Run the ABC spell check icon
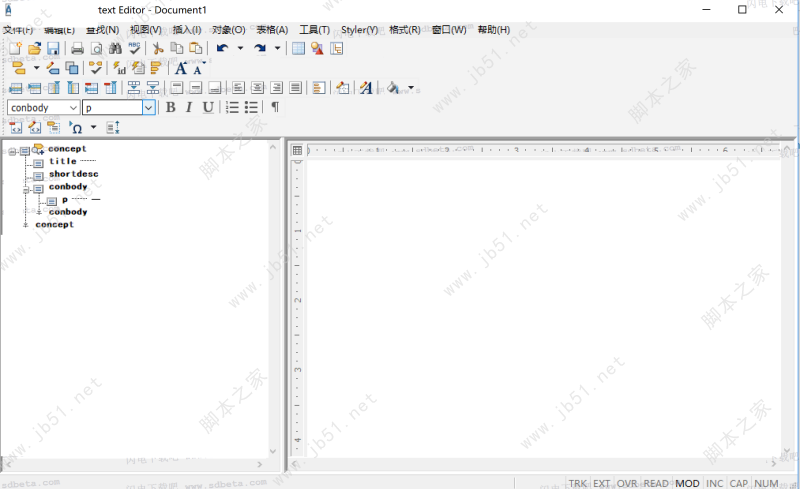Image resolution: width=800 pixels, height=489 pixels. (x=134, y=48)
